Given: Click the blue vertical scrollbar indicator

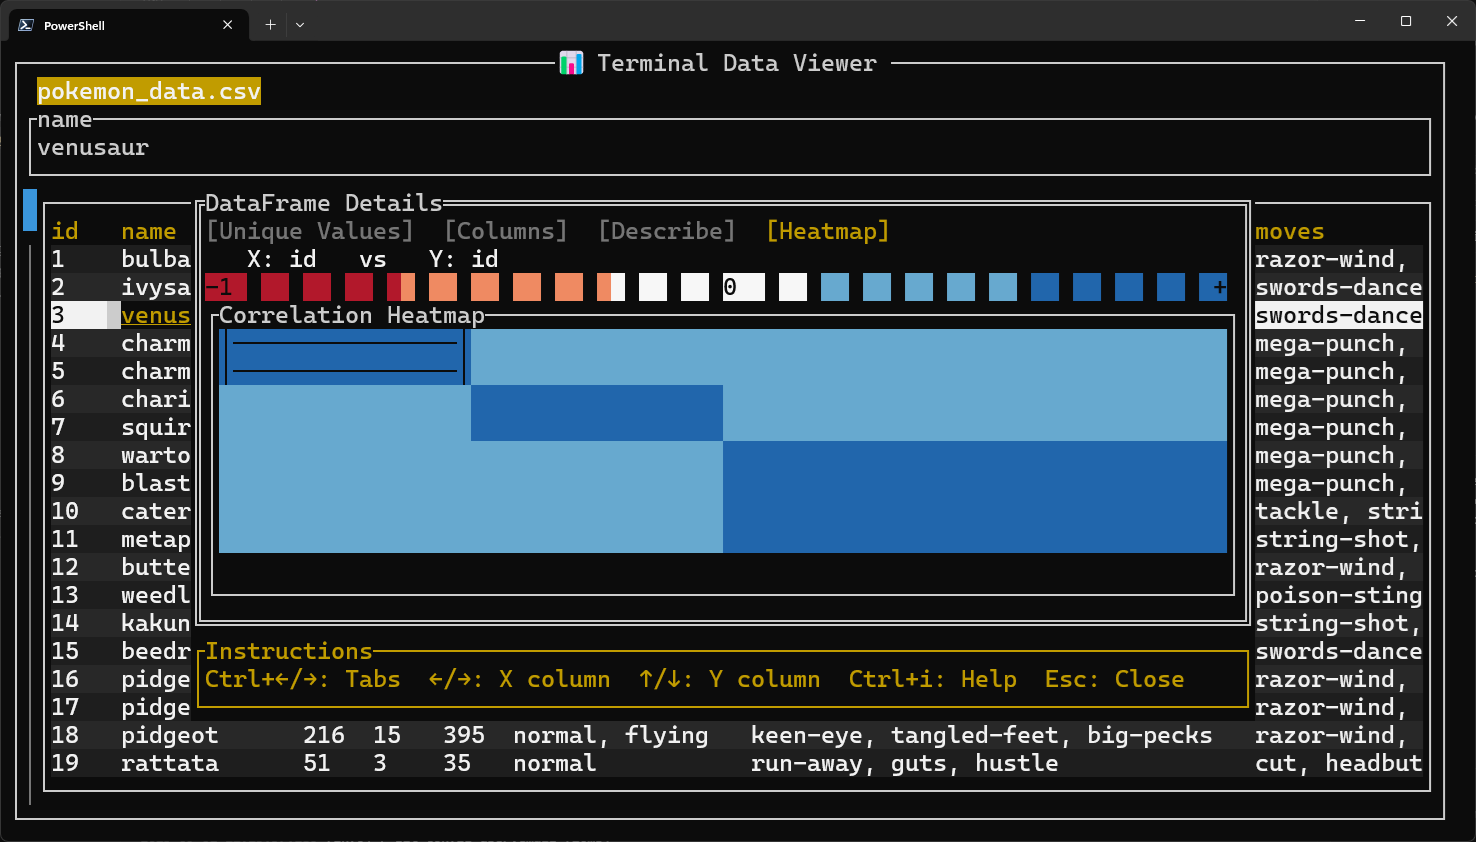Looking at the screenshot, I should click(x=30, y=210).
